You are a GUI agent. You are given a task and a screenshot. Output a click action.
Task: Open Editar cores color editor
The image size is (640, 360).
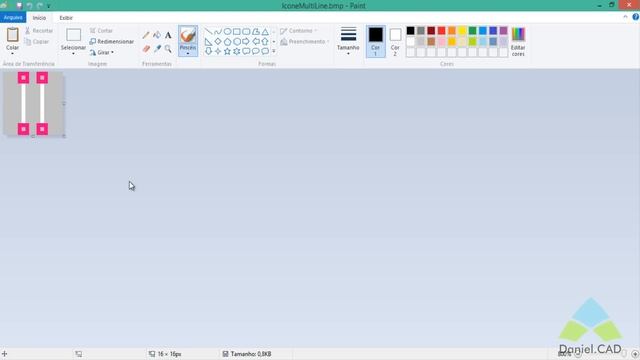[x=518, y=42]
